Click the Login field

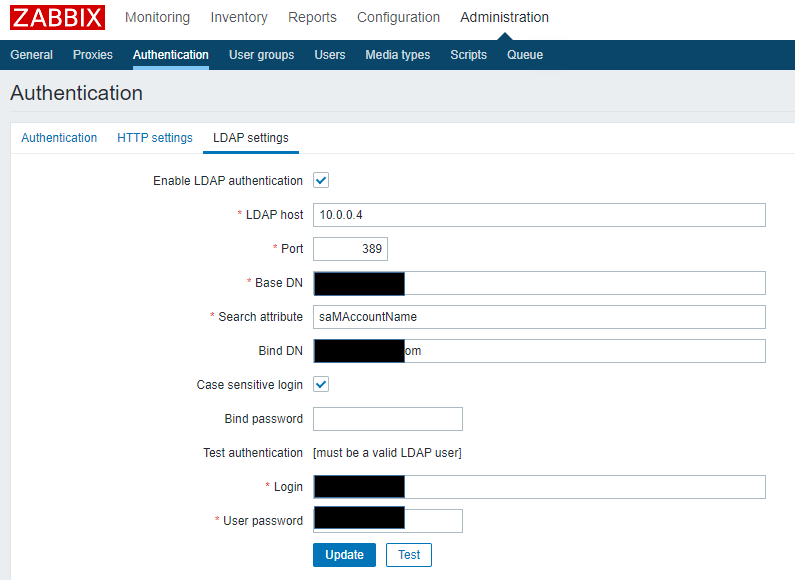click(539, 487)
